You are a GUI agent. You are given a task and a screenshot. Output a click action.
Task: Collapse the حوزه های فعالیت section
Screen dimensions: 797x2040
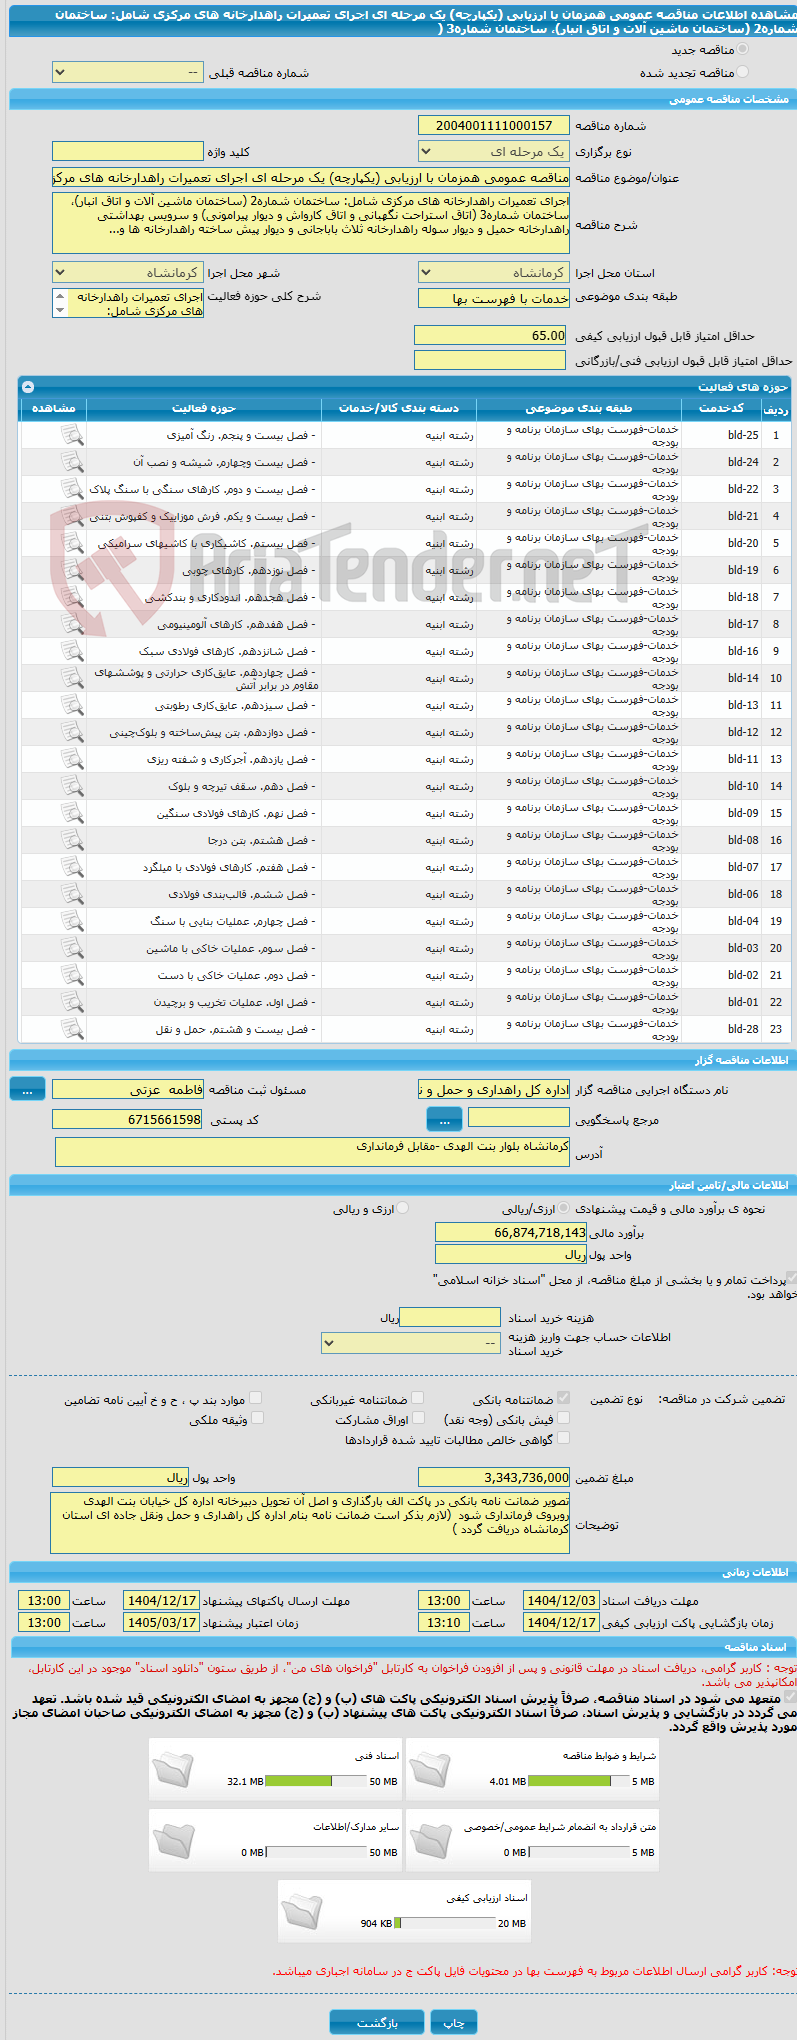pos(28,386)
